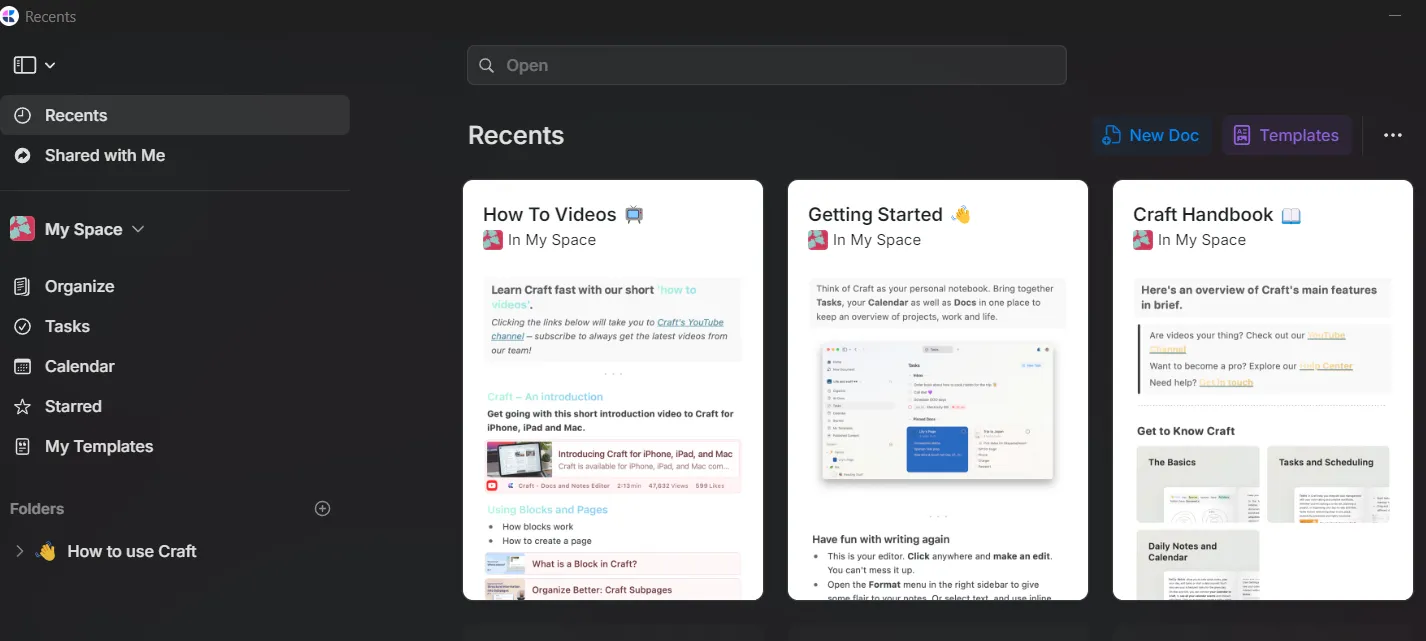Focus the Open search field
1426x641 pixels.
coord(766,65)
